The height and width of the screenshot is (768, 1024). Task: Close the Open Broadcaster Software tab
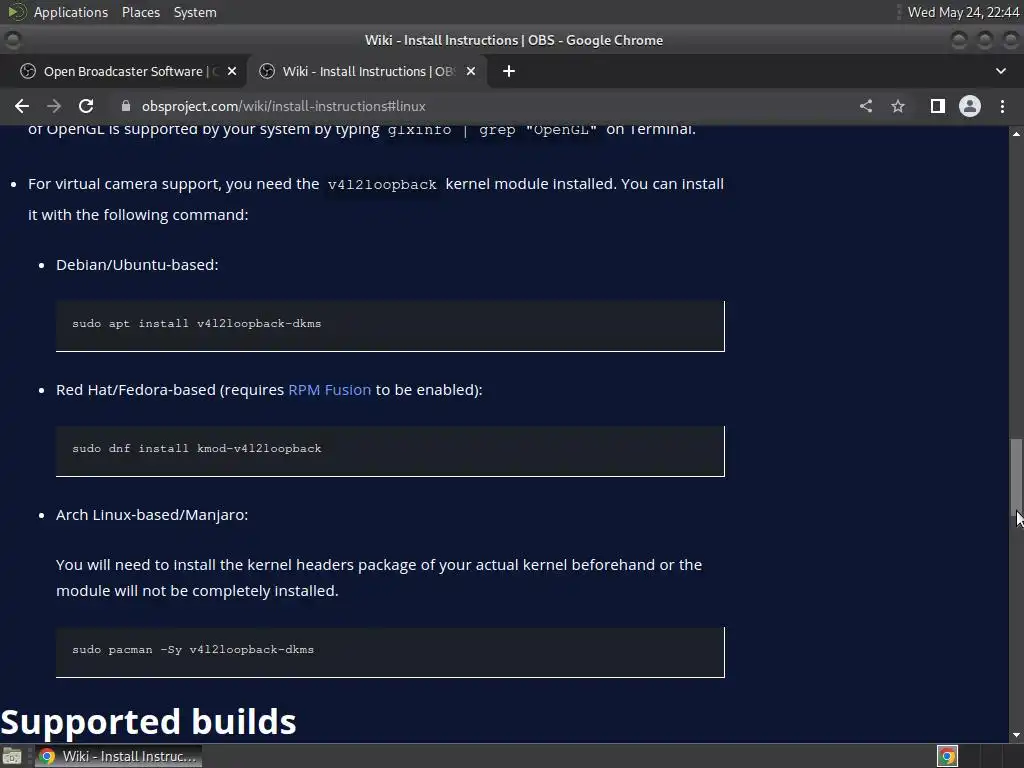232,71
